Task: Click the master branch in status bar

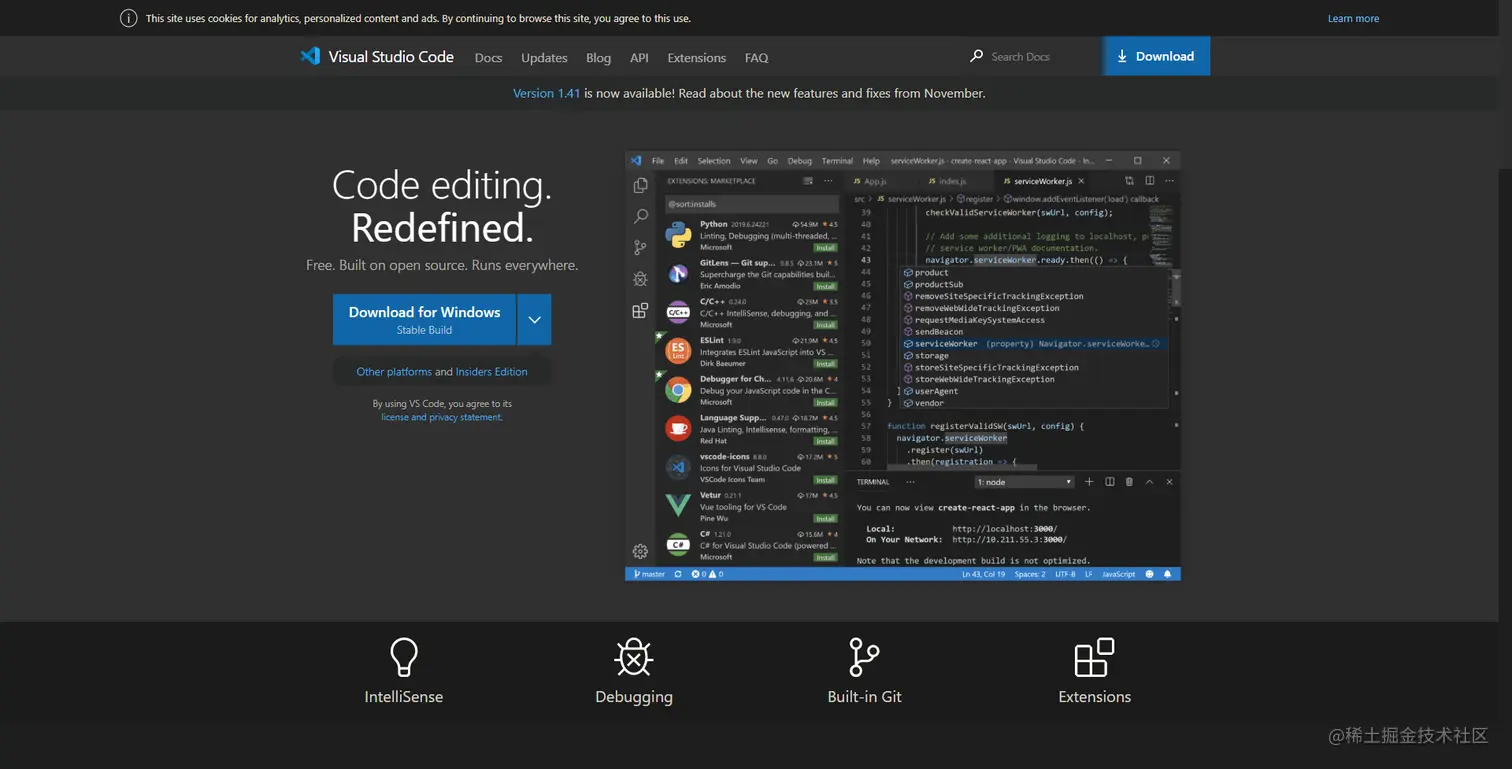Action: (x=648, y=574)
